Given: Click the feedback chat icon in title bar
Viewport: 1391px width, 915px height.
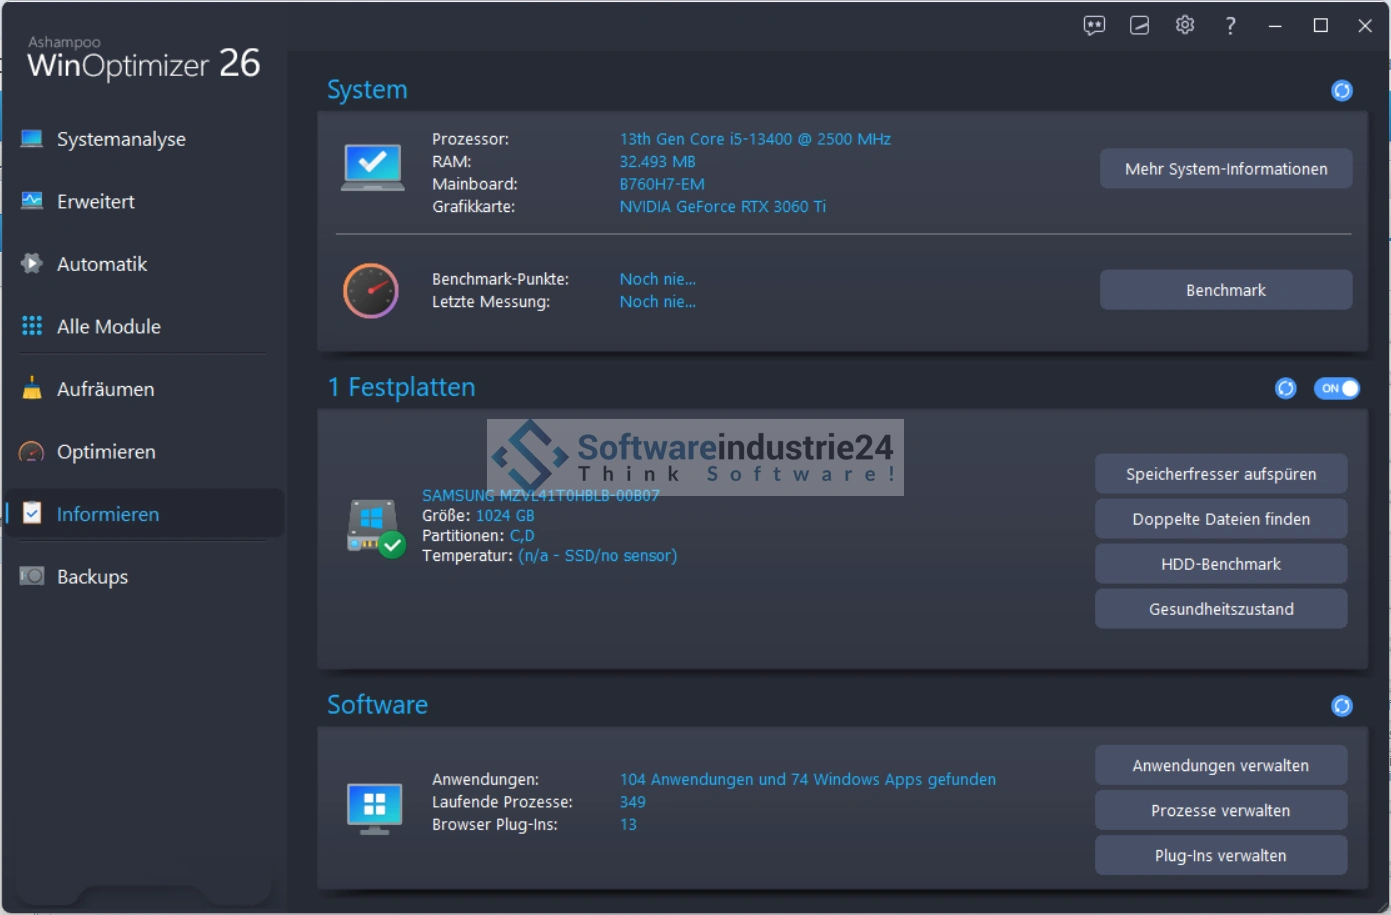Looking at the screenshot, I should tap(1094, 26).
